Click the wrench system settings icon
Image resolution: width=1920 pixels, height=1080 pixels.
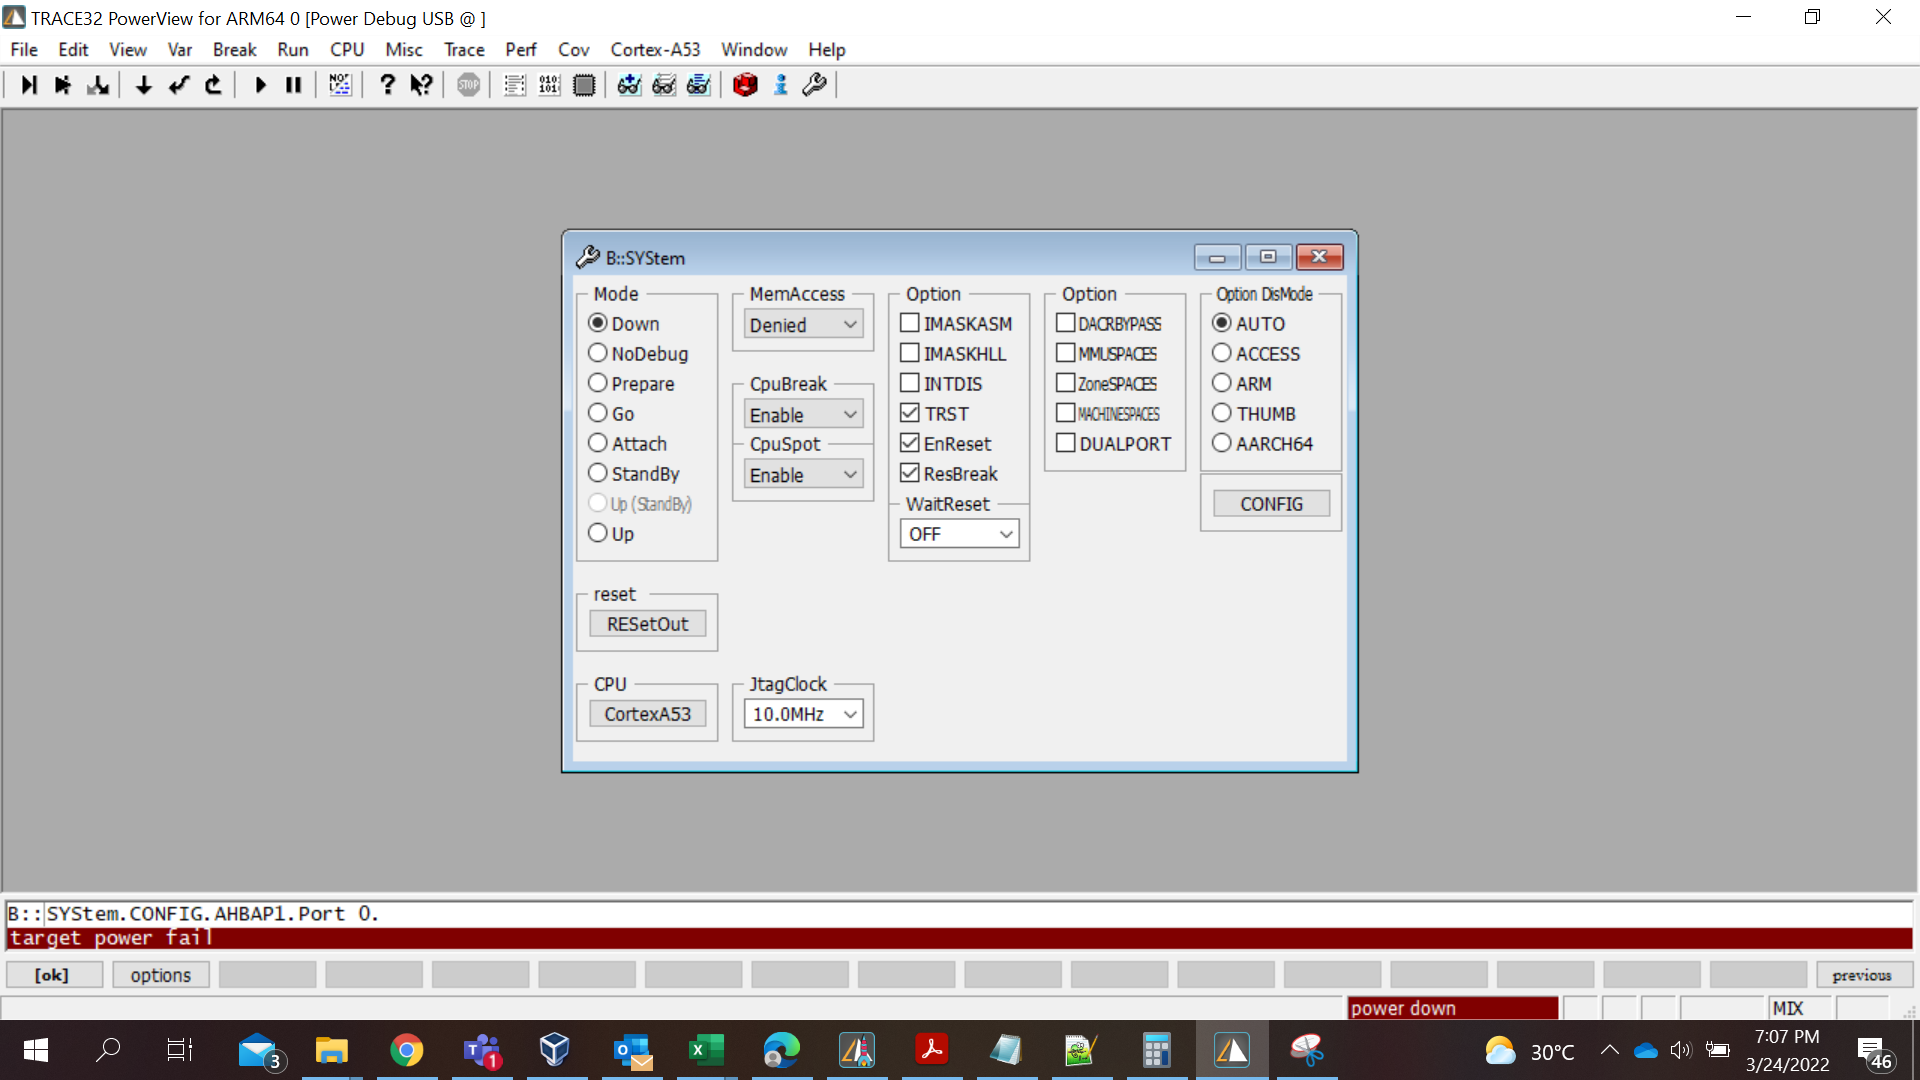click(x=815, y=85)
